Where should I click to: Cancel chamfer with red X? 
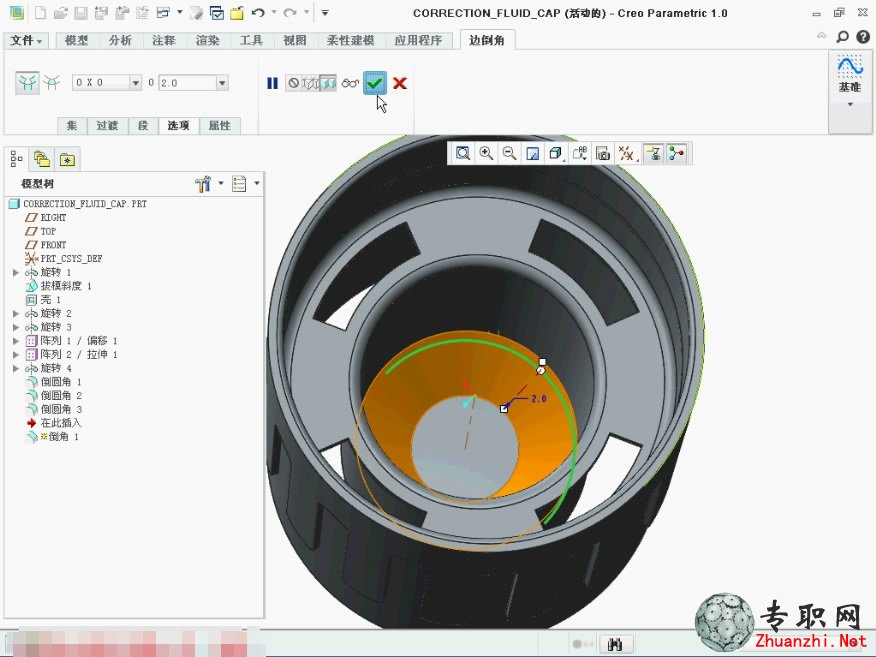[x=399, y=83]
